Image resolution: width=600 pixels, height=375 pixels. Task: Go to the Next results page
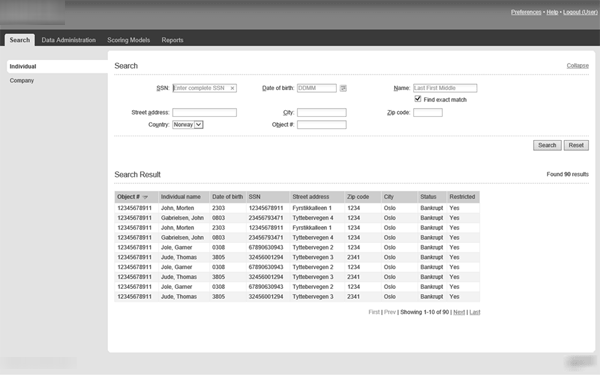coord(459,312)
